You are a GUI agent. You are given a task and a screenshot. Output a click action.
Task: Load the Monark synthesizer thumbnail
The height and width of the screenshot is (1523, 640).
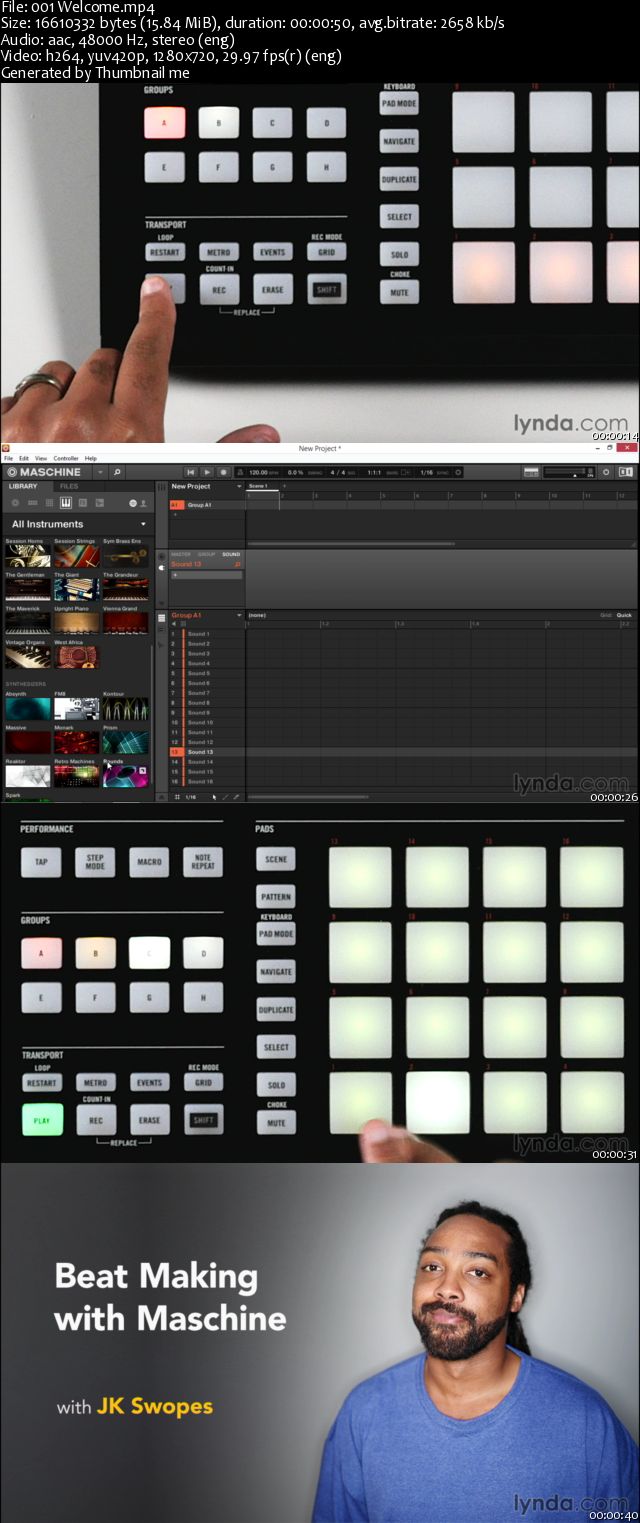(x=76, y=742)
